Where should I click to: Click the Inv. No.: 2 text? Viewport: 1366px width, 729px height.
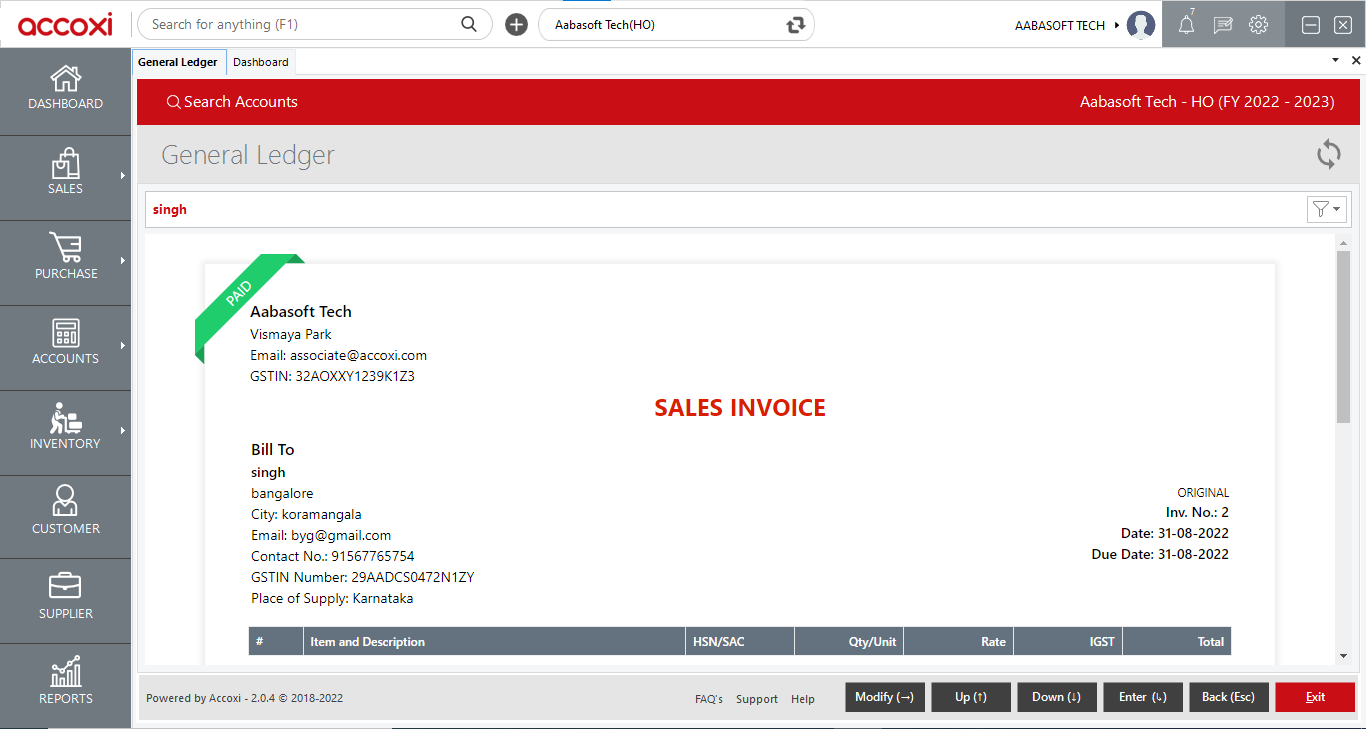1197,512
